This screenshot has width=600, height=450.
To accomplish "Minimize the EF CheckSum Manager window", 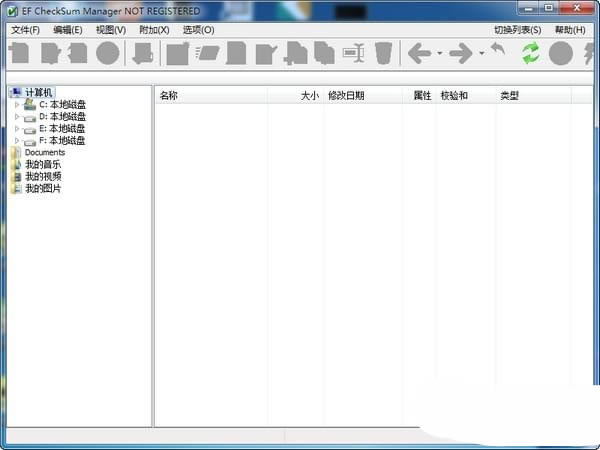I will 530,8.
